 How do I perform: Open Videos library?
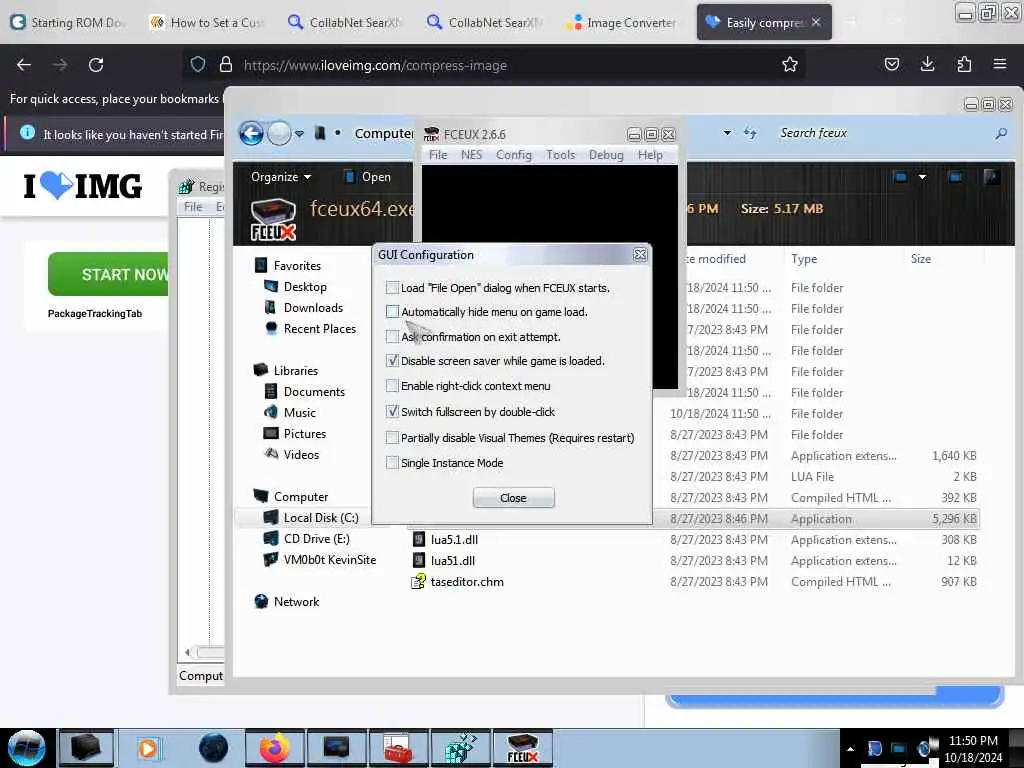[291, 455]
